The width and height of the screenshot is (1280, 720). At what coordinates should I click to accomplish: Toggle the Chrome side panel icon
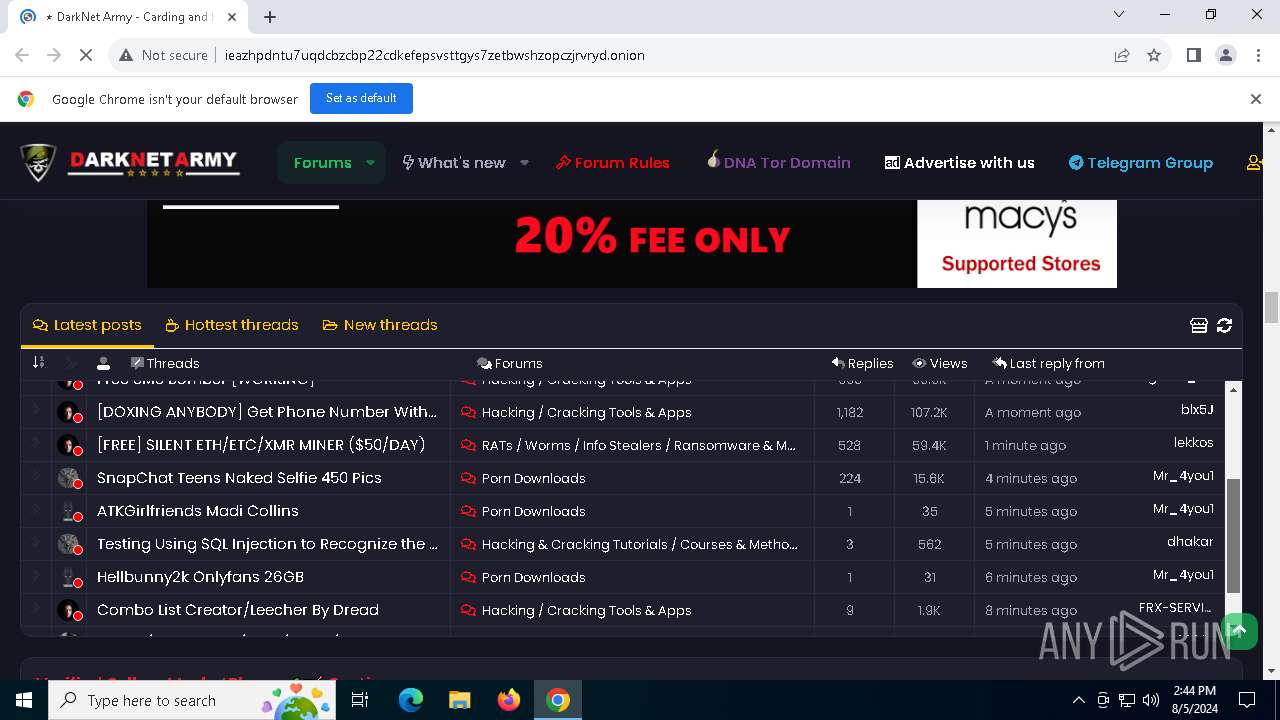point(1194,55)
